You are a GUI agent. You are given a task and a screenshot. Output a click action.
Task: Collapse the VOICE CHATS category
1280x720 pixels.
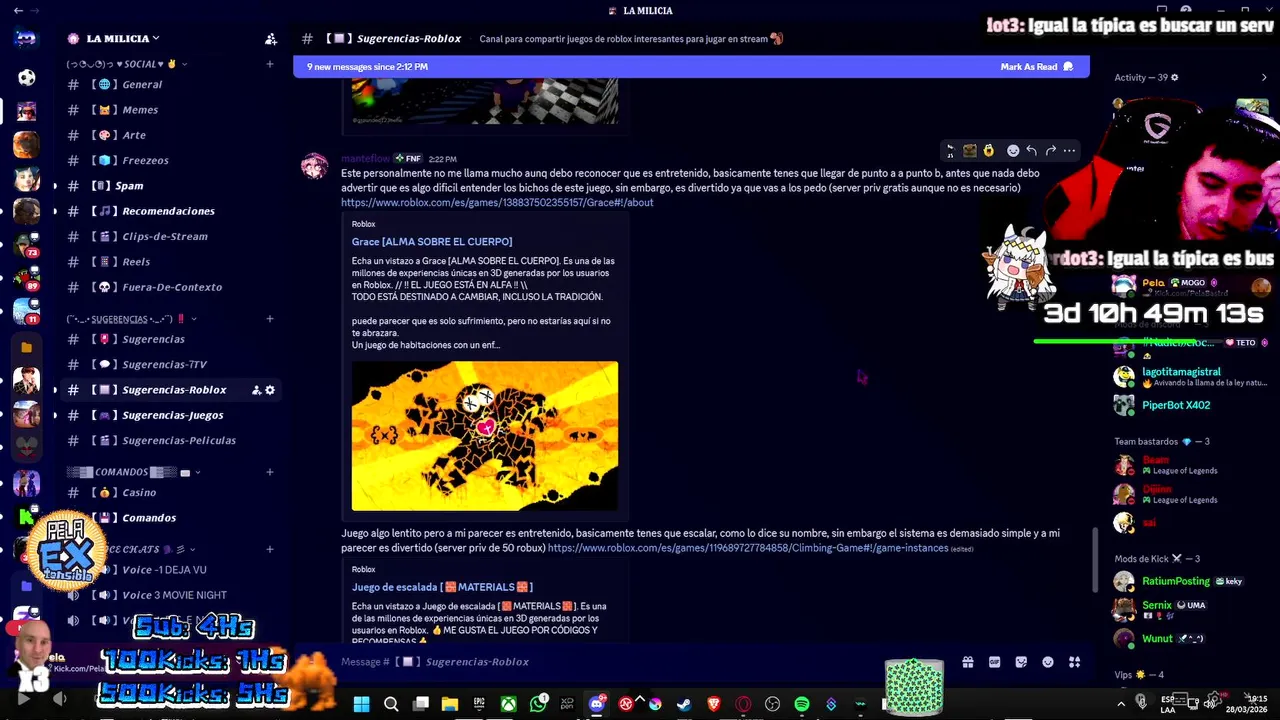pyautogui.click(x=150, y=549)
